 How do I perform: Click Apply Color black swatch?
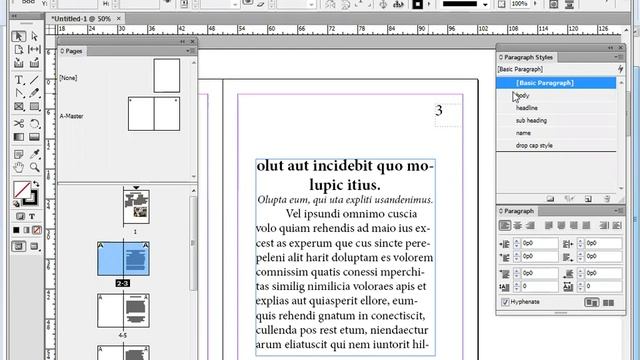click(16, 230)
